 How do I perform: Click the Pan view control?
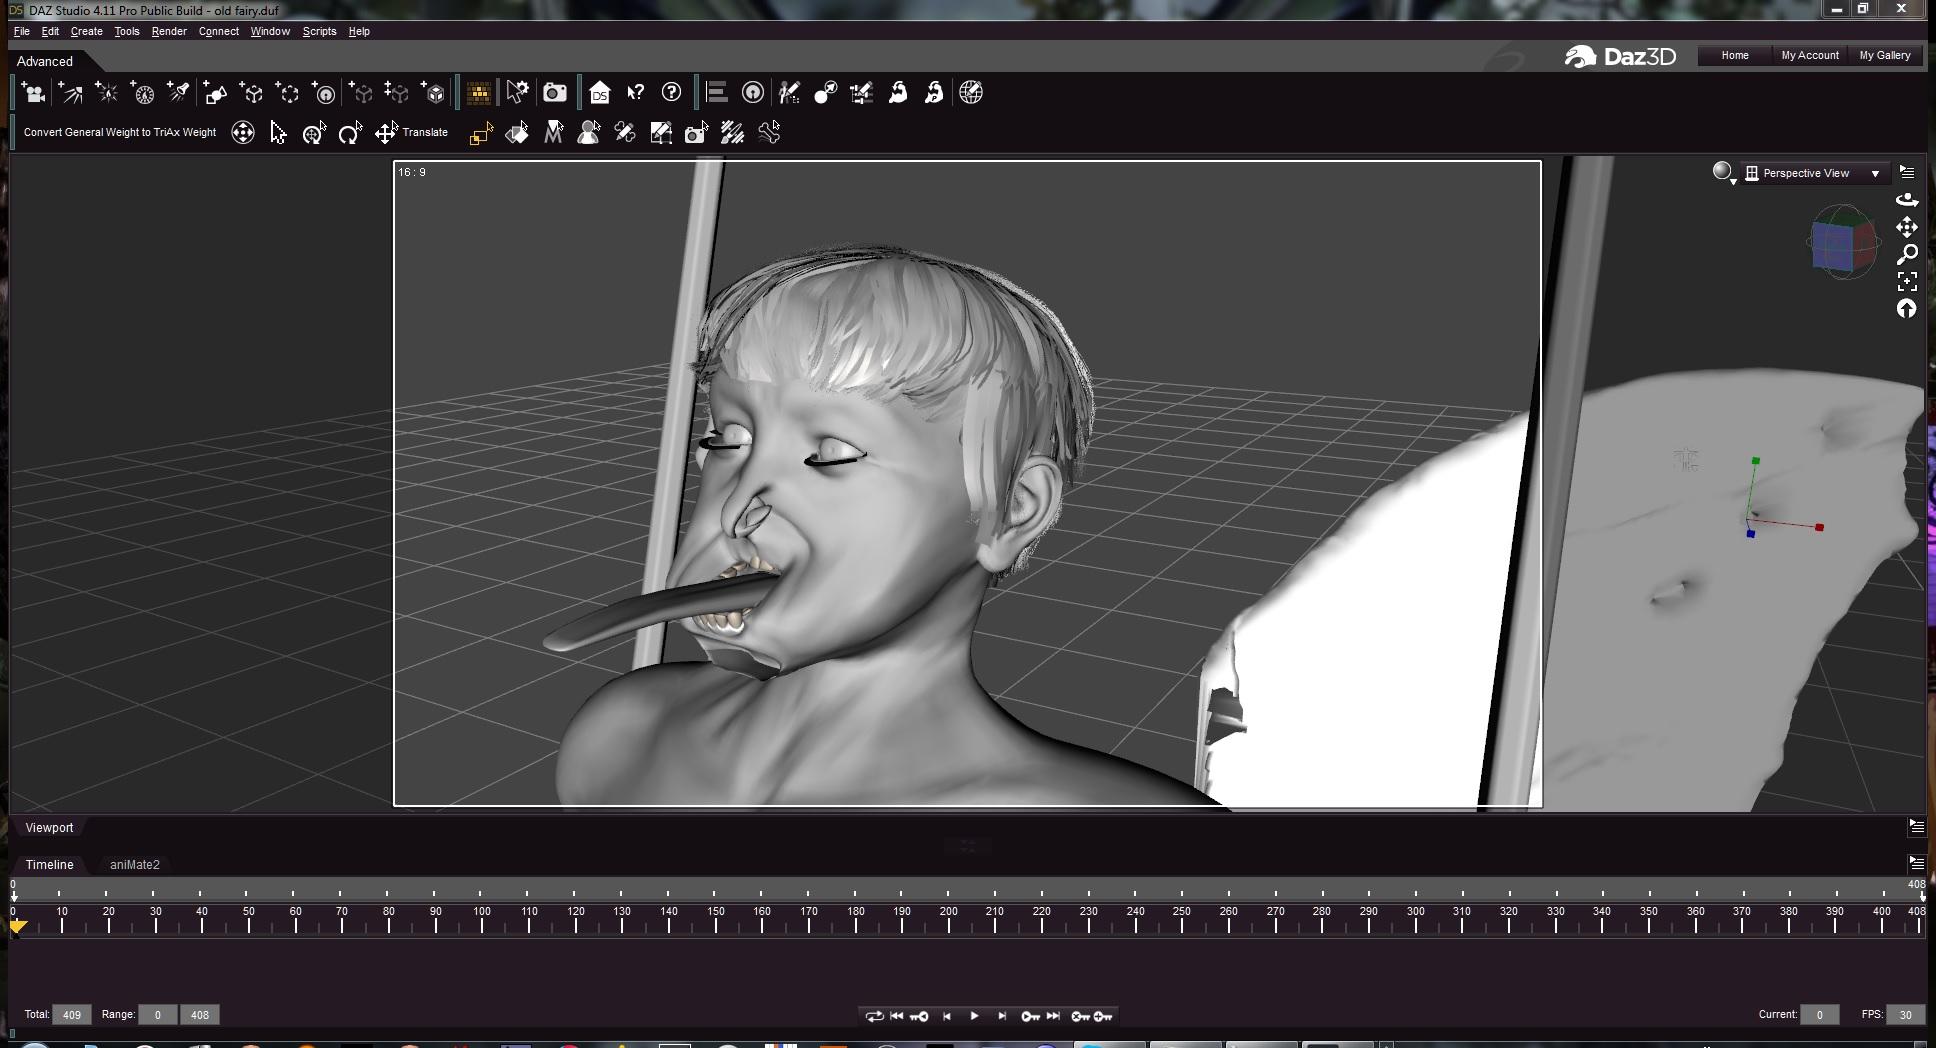click(x=1907, y=227)
